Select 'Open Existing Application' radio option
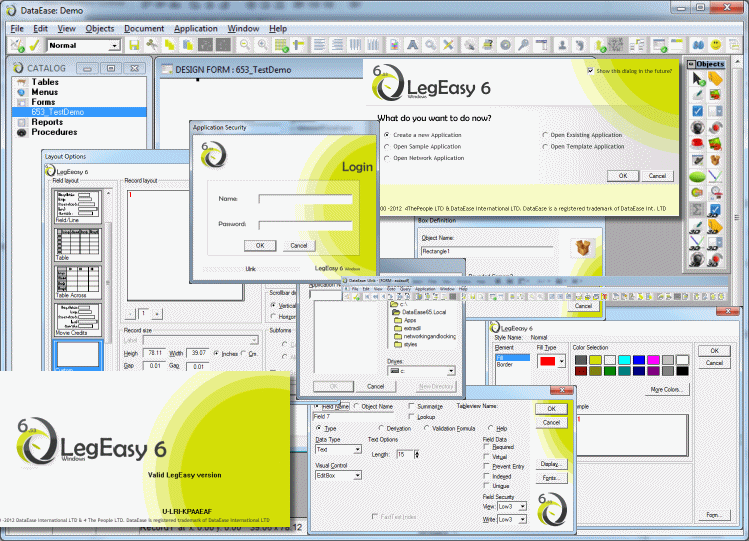Screen dimensions: 749x541 pos(545,135)
